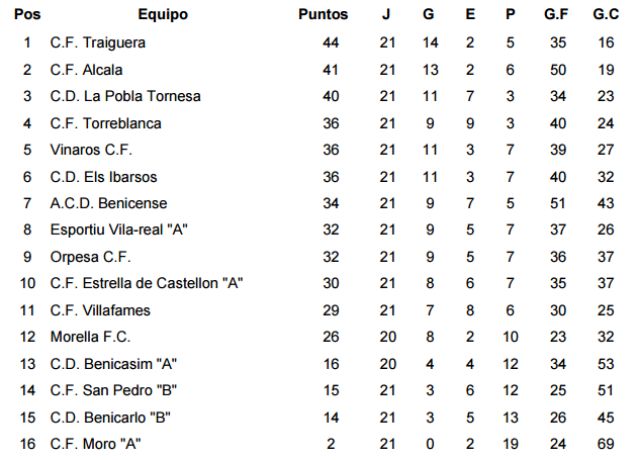Select C.F. Villafames team name
This screenshot has width=640, height=460.
[100, 311]
